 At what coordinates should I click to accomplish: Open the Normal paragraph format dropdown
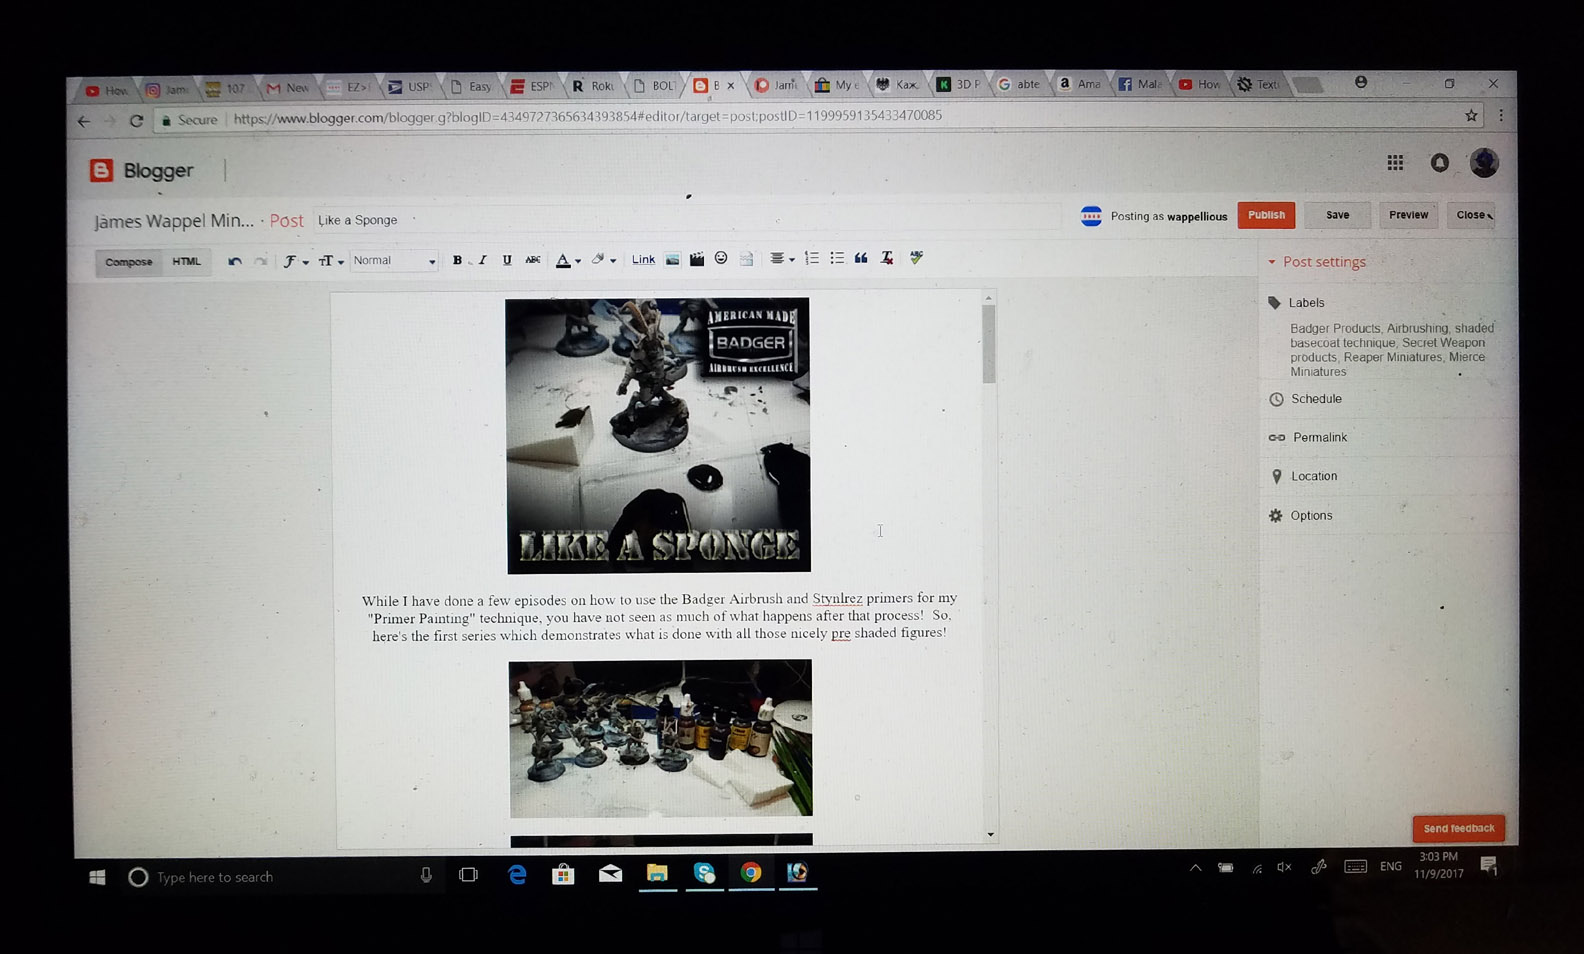(394, 261)
